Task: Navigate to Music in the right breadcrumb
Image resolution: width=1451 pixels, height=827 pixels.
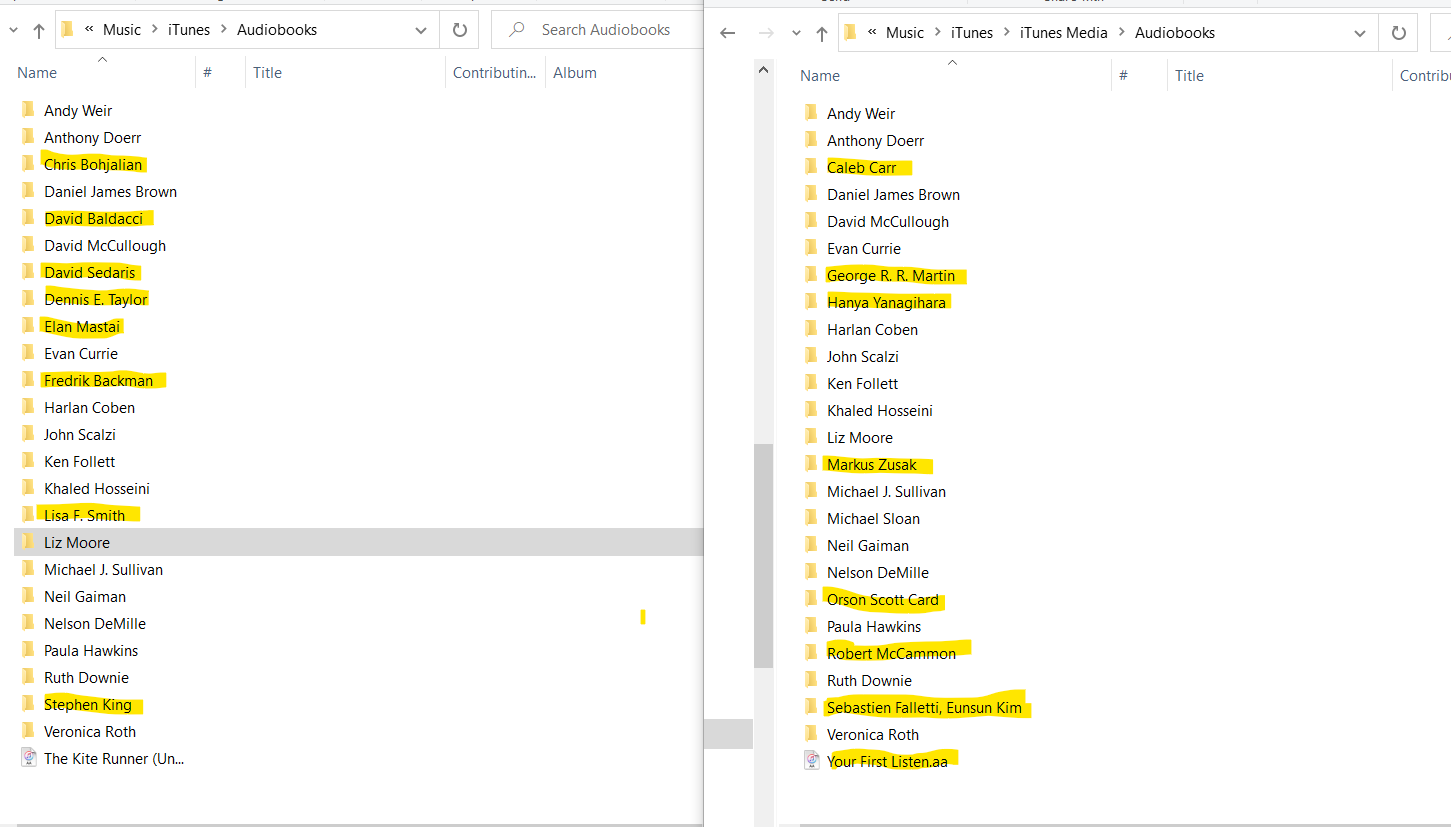Action: 905,33
